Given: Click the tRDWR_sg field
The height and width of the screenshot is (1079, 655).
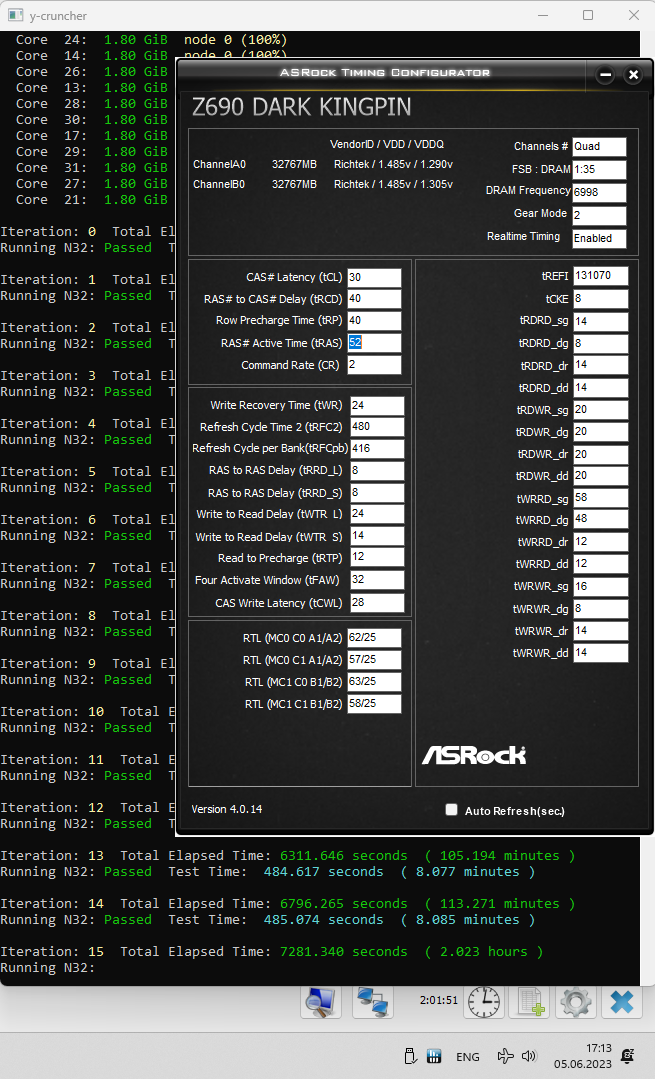Looking at the screenshot, I should (601, 410).
